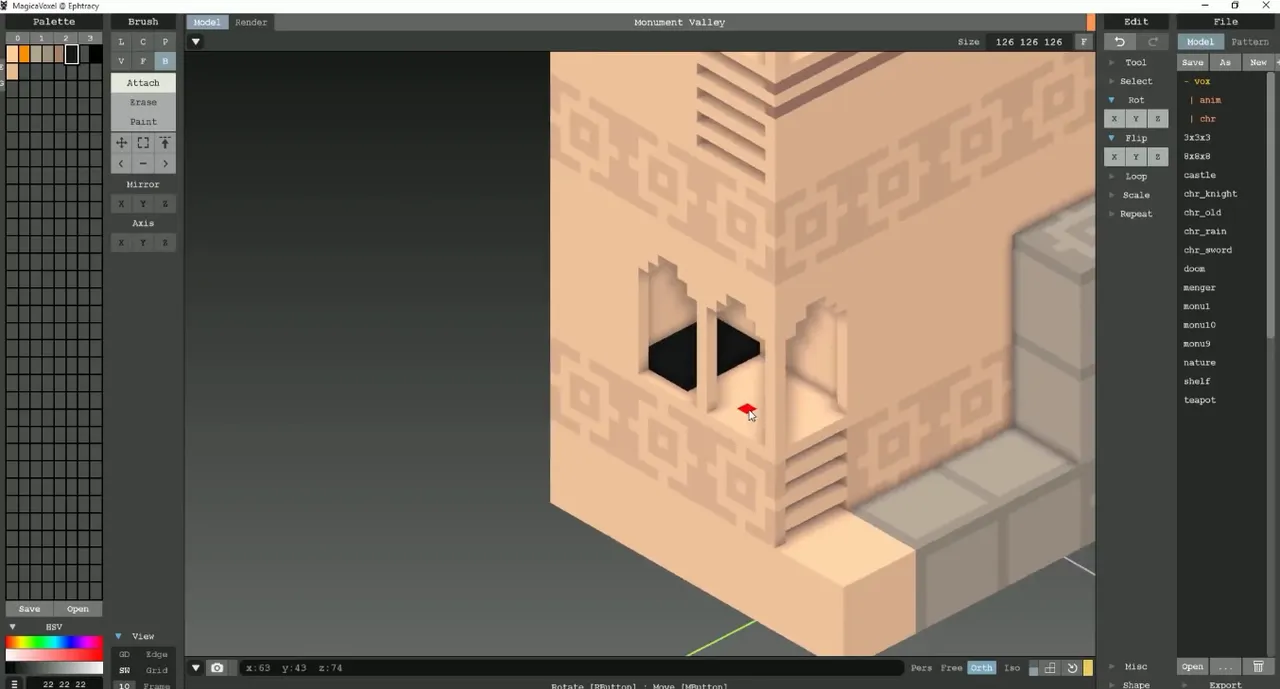
Task: Pick the bright orange palette swatch
Action: coord(24,54)
